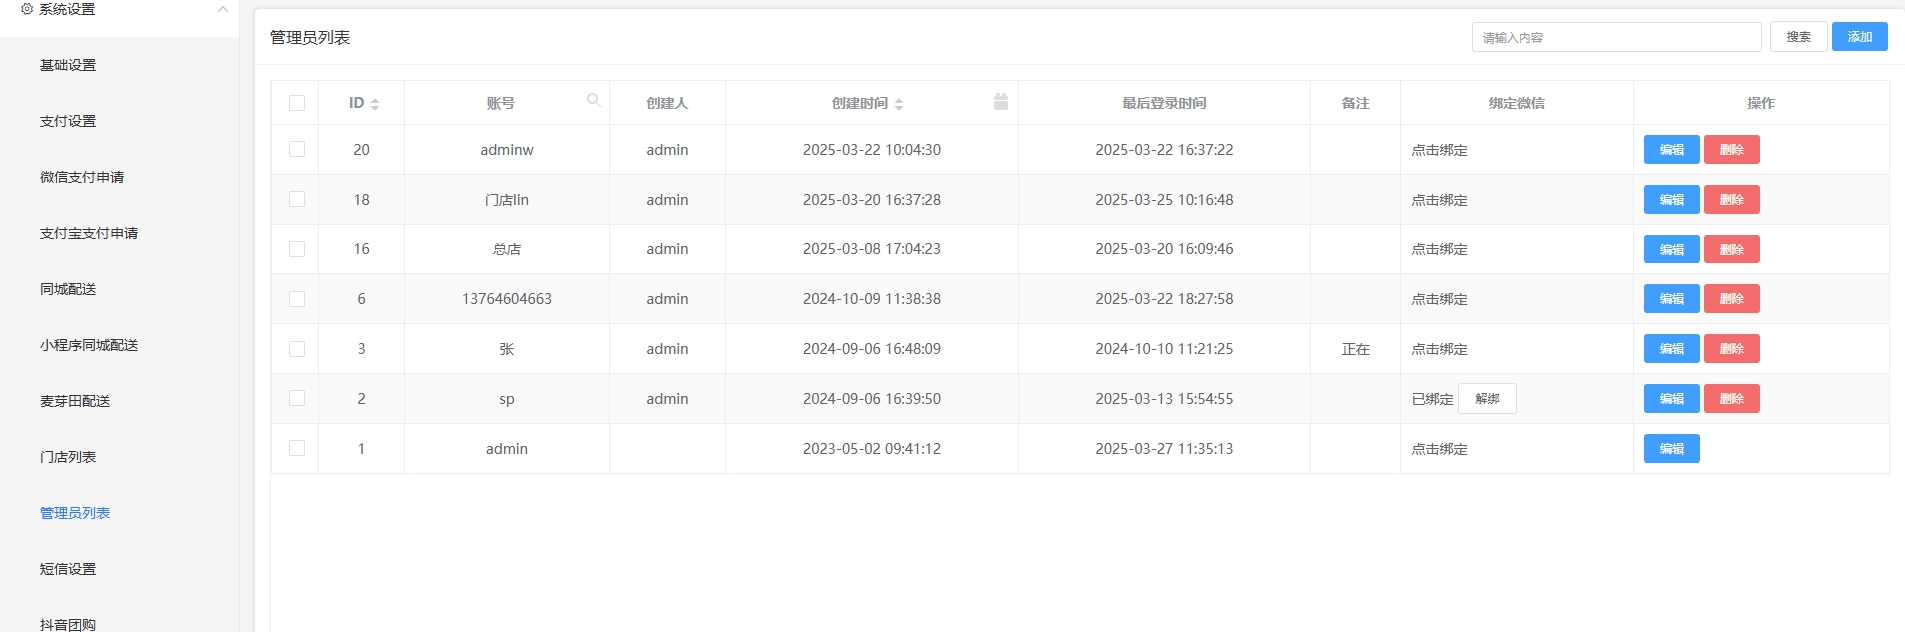
Task: Open the calendar filter icon in 创建时间 header
Action: tap(1000, 102)
